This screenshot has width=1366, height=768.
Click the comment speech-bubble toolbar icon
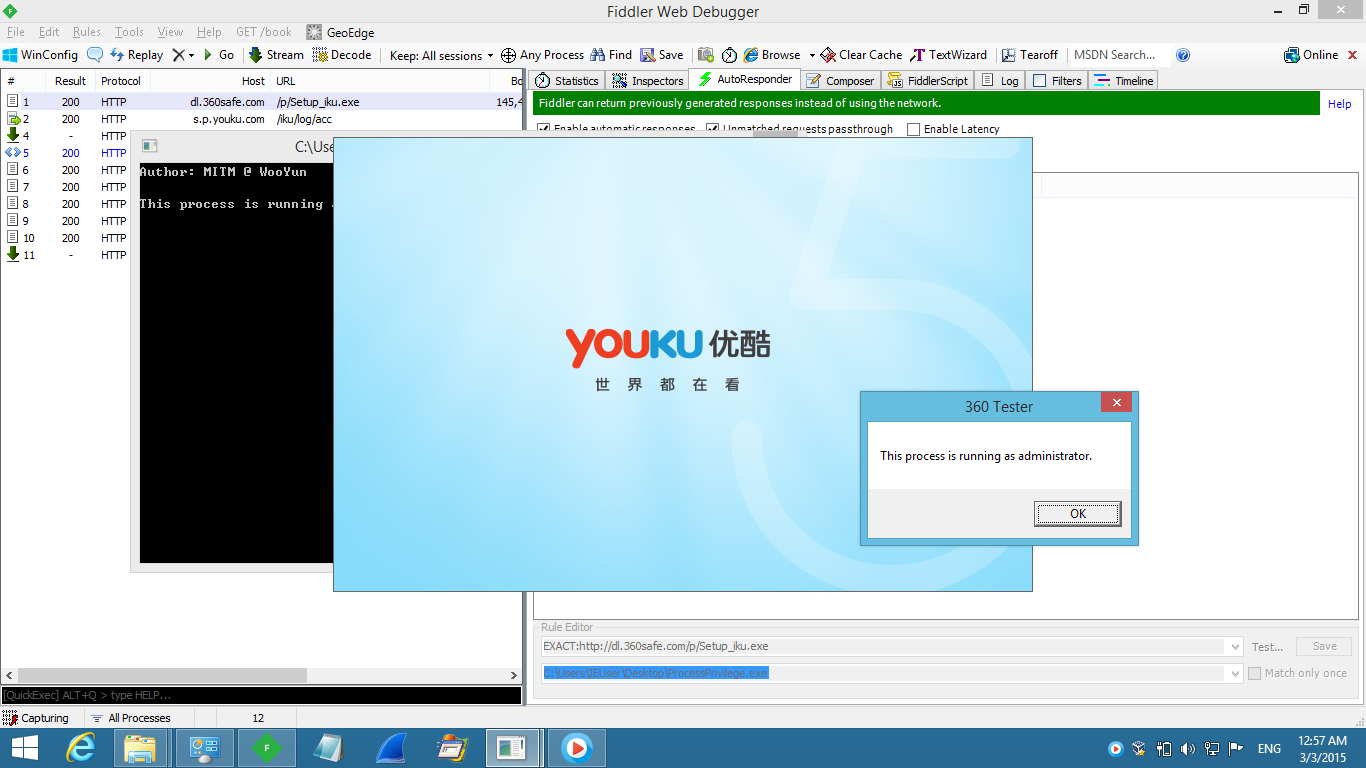(x=95, y=55)
